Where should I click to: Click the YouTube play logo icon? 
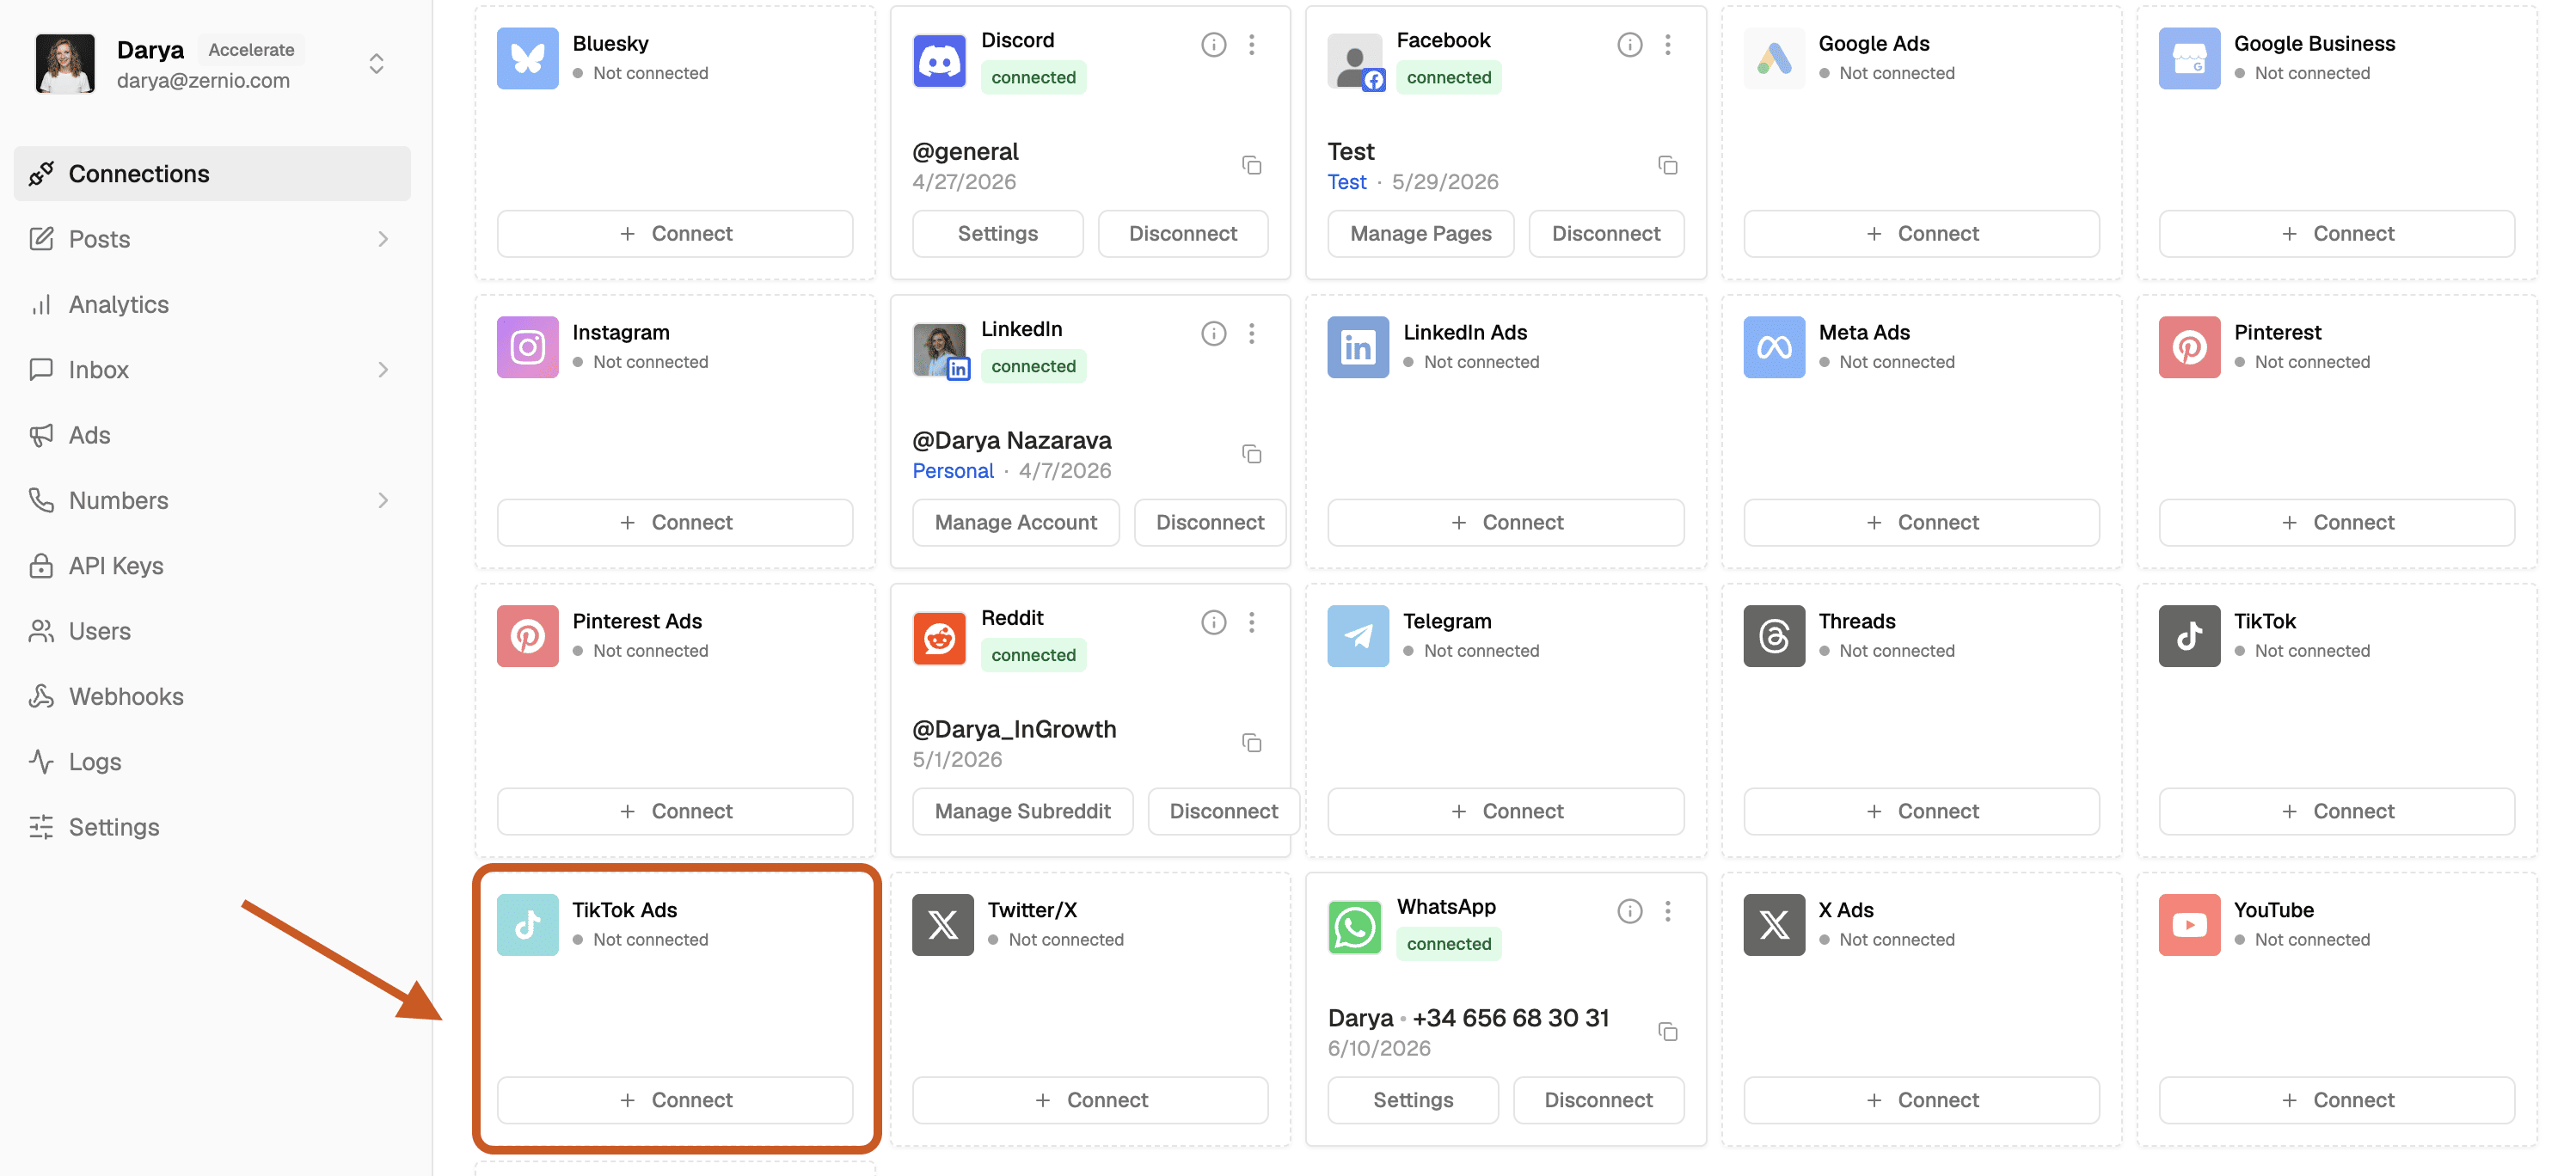(x=2189, y=925)
